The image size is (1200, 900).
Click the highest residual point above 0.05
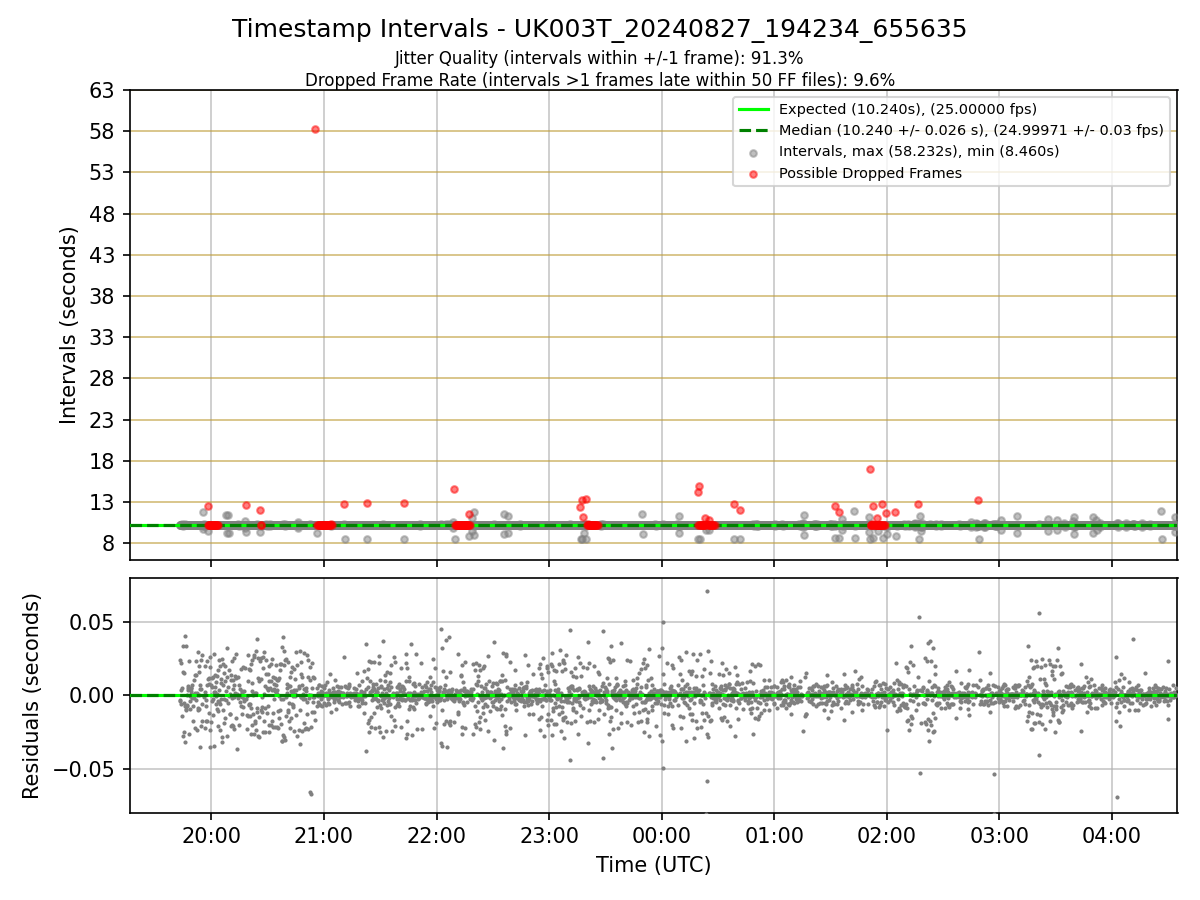point(707,591)
